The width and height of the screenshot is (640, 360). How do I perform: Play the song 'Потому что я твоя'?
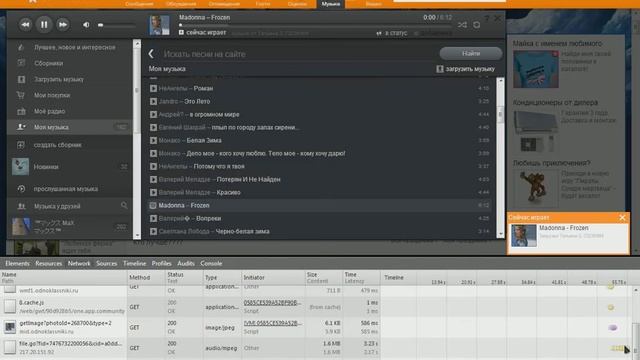click(153, 167)
